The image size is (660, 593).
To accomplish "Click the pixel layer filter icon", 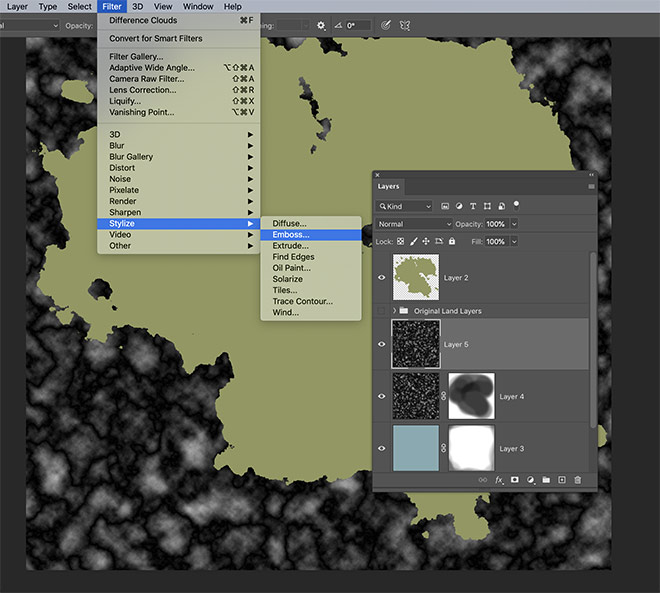I will coord(445,206).
